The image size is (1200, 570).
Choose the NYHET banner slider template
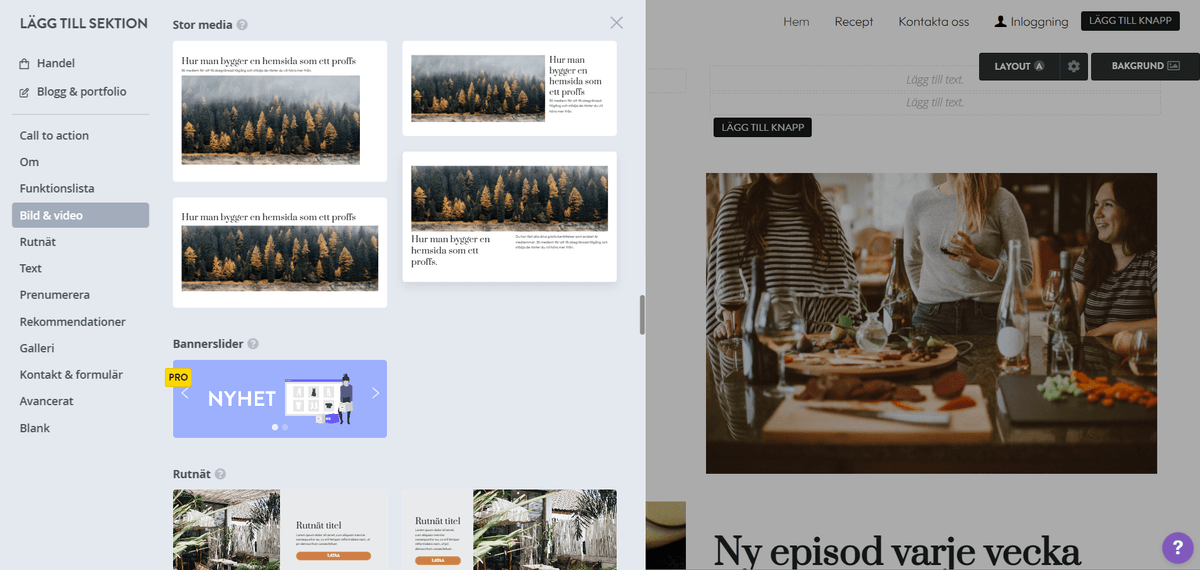point(280,399)
